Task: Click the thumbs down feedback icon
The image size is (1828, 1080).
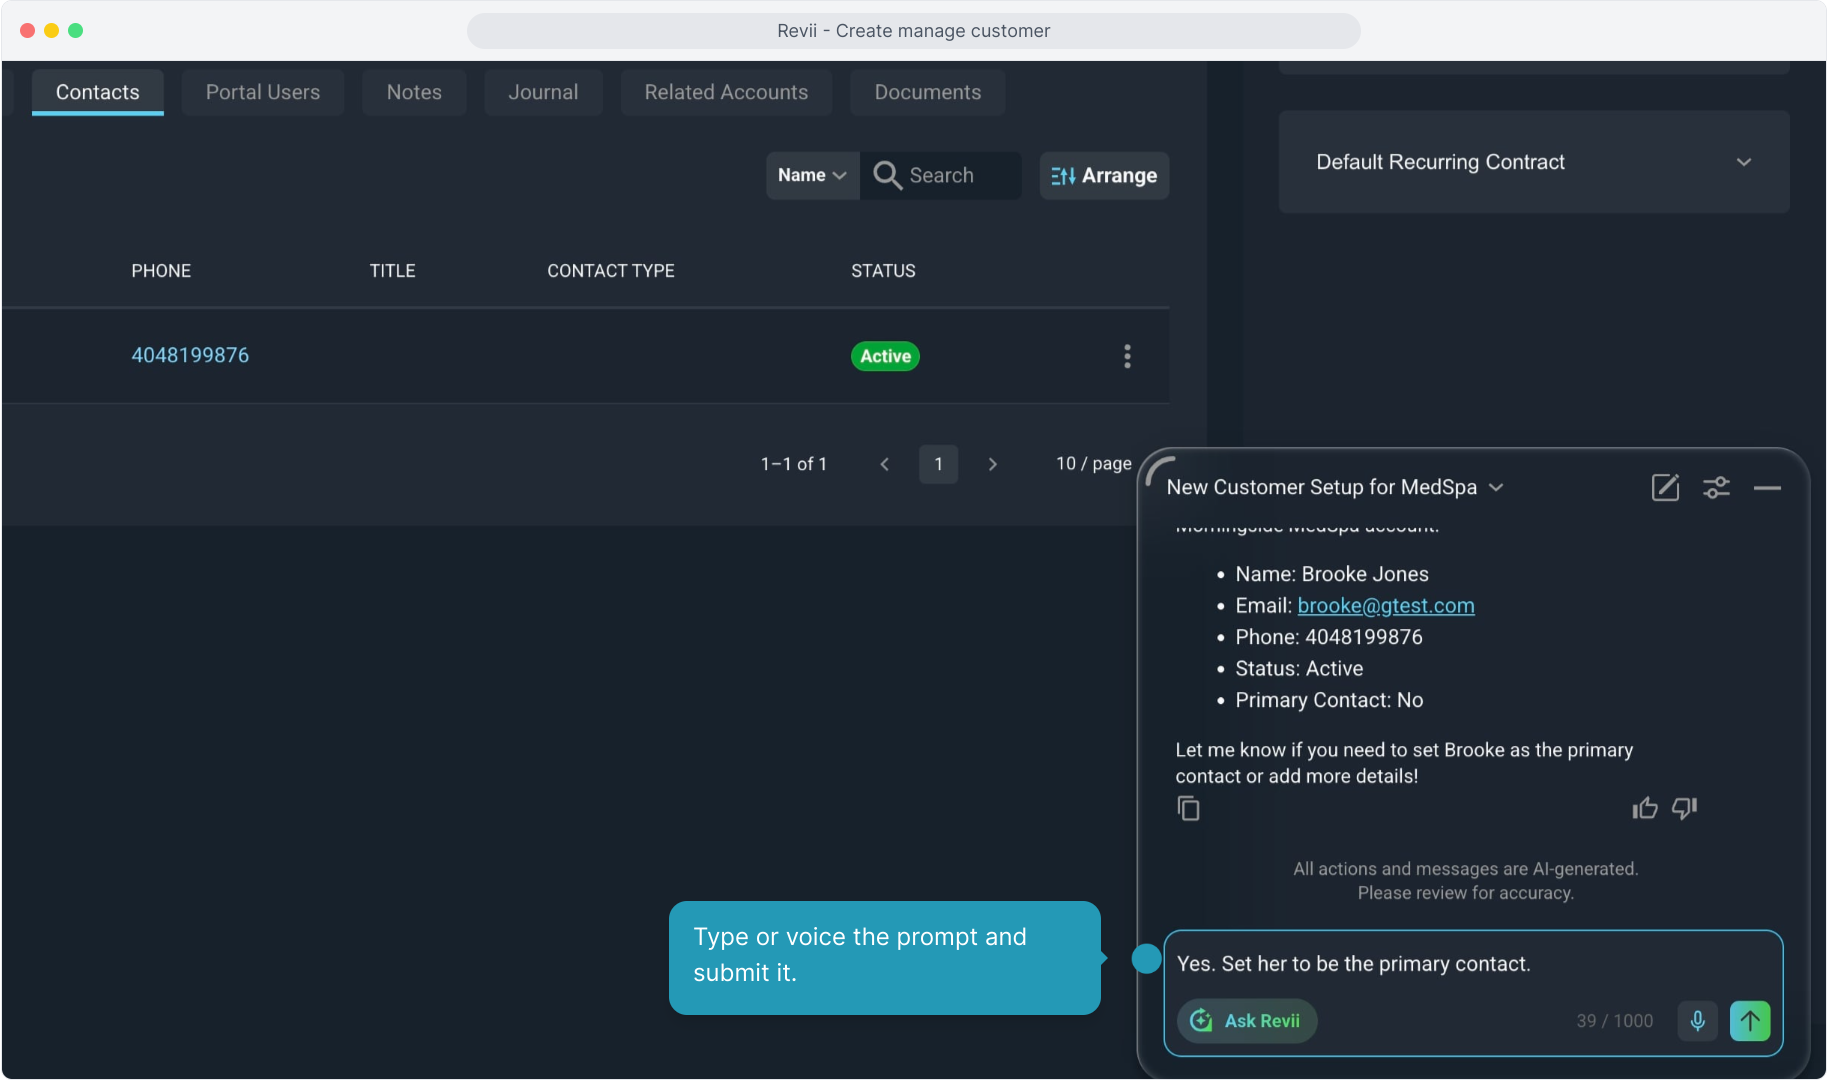Action: click(x=1685, y=808)
